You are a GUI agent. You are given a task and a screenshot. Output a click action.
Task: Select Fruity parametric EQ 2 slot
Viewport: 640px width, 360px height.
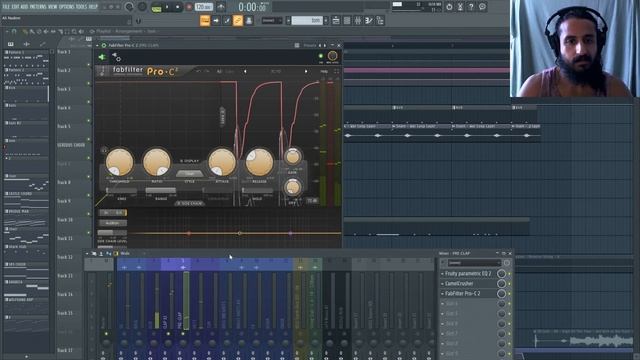point(468,273)
